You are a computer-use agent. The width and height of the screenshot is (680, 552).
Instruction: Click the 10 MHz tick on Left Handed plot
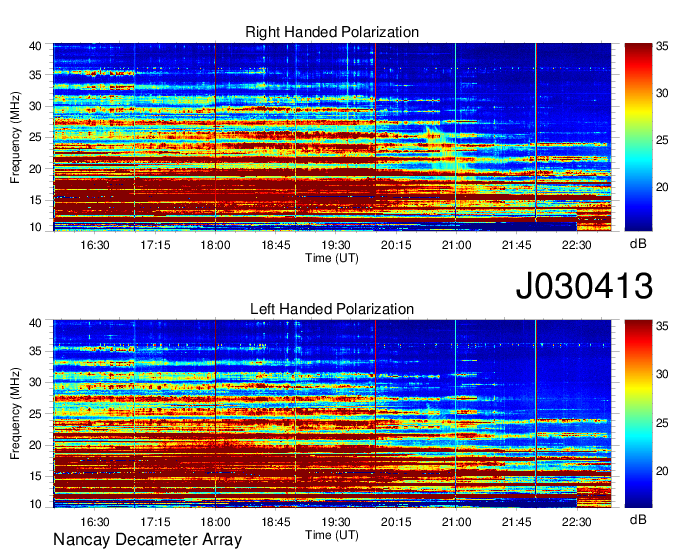(36, 504)
